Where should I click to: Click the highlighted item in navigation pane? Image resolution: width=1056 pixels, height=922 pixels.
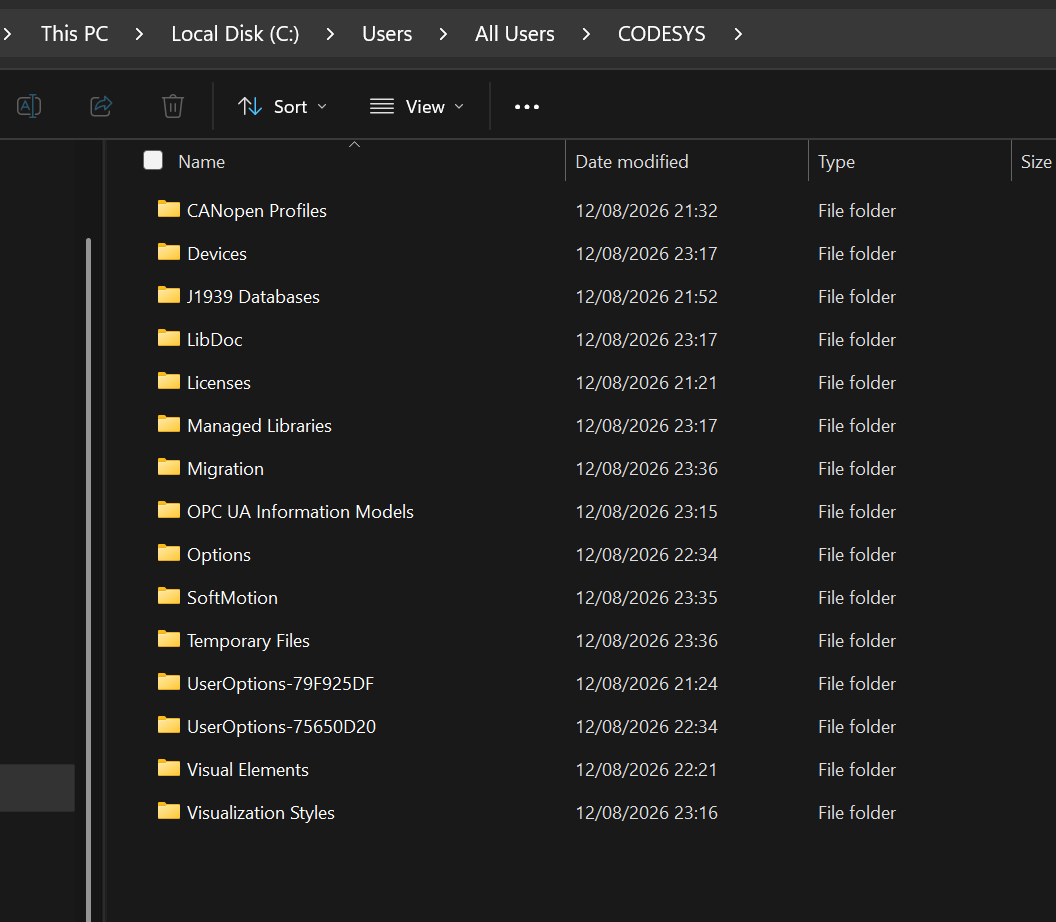(37, 787)
